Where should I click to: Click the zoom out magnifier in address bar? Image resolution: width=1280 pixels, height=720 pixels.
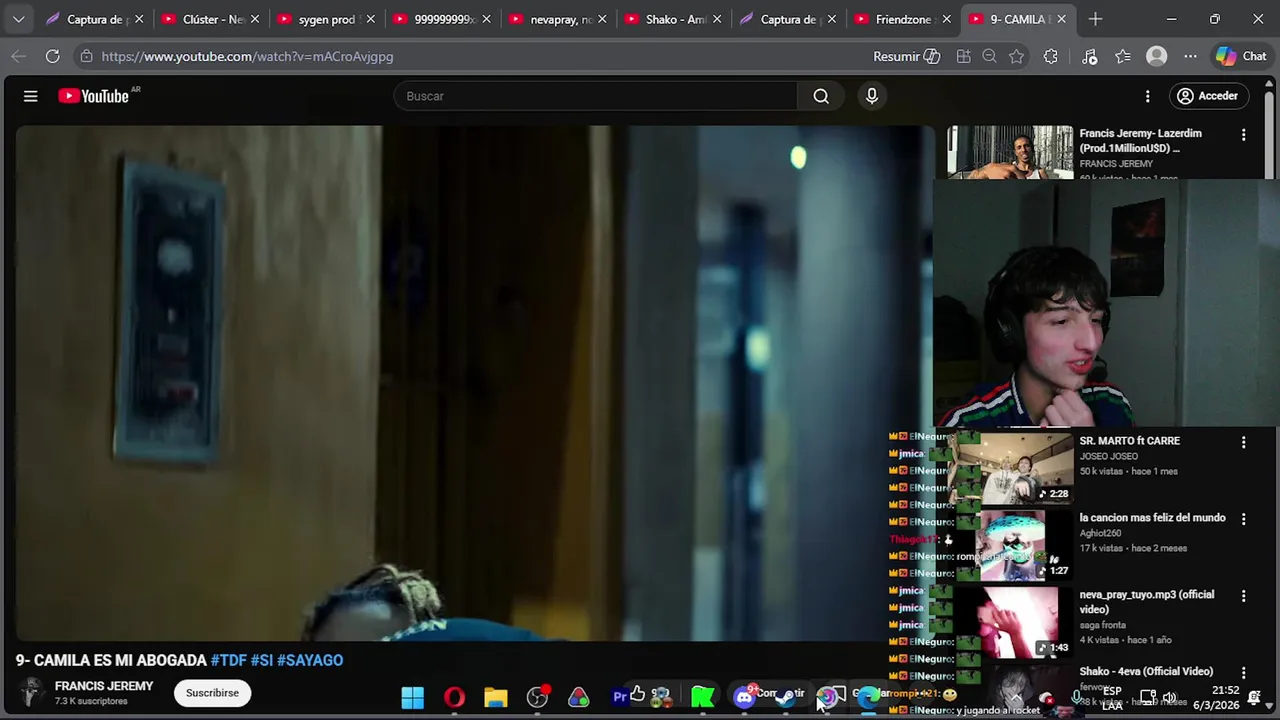[x=990, y=56]
